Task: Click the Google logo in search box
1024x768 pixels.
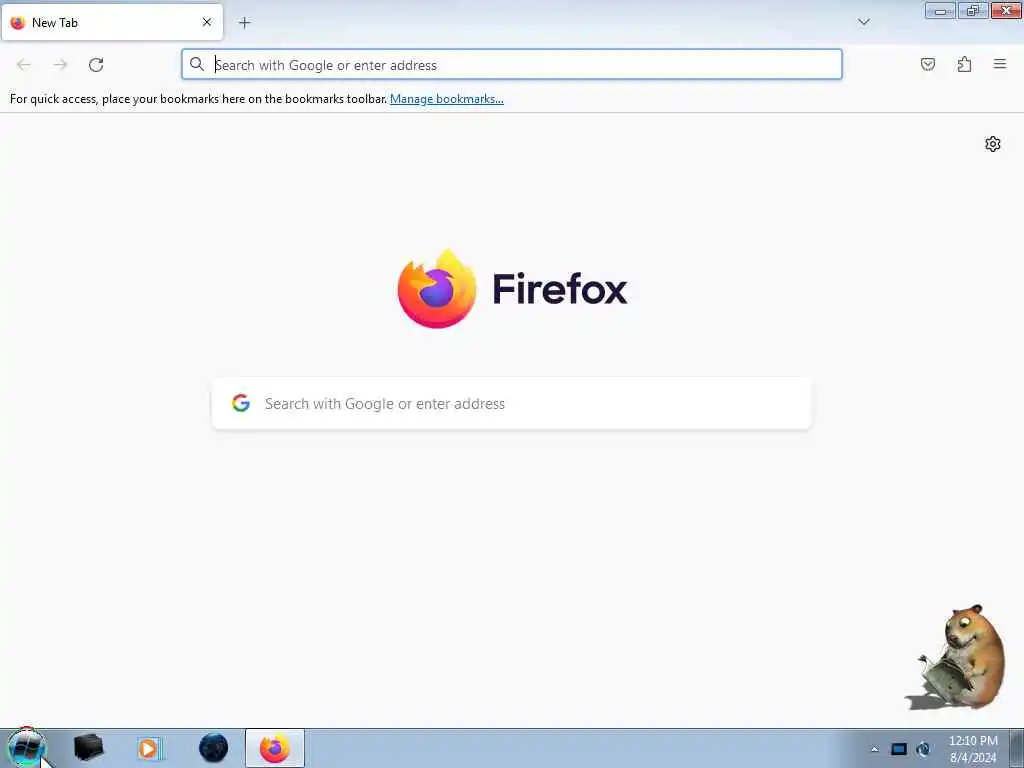Action: pos(241,403)
